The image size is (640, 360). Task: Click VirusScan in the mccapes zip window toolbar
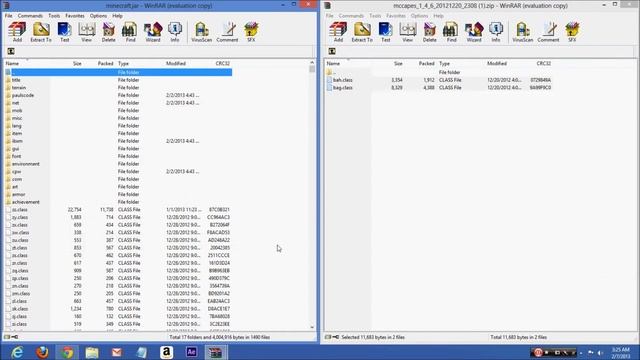[523, 32]
